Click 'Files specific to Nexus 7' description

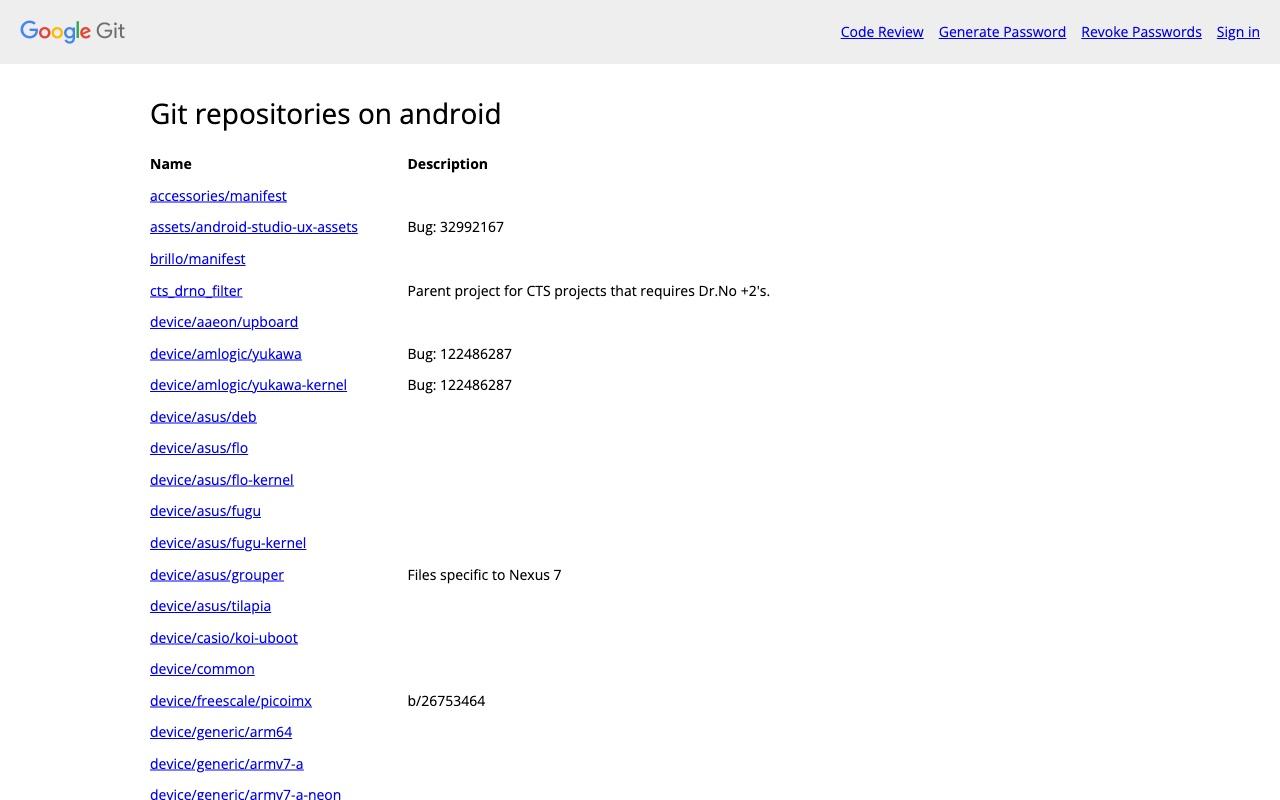point(484,575)
